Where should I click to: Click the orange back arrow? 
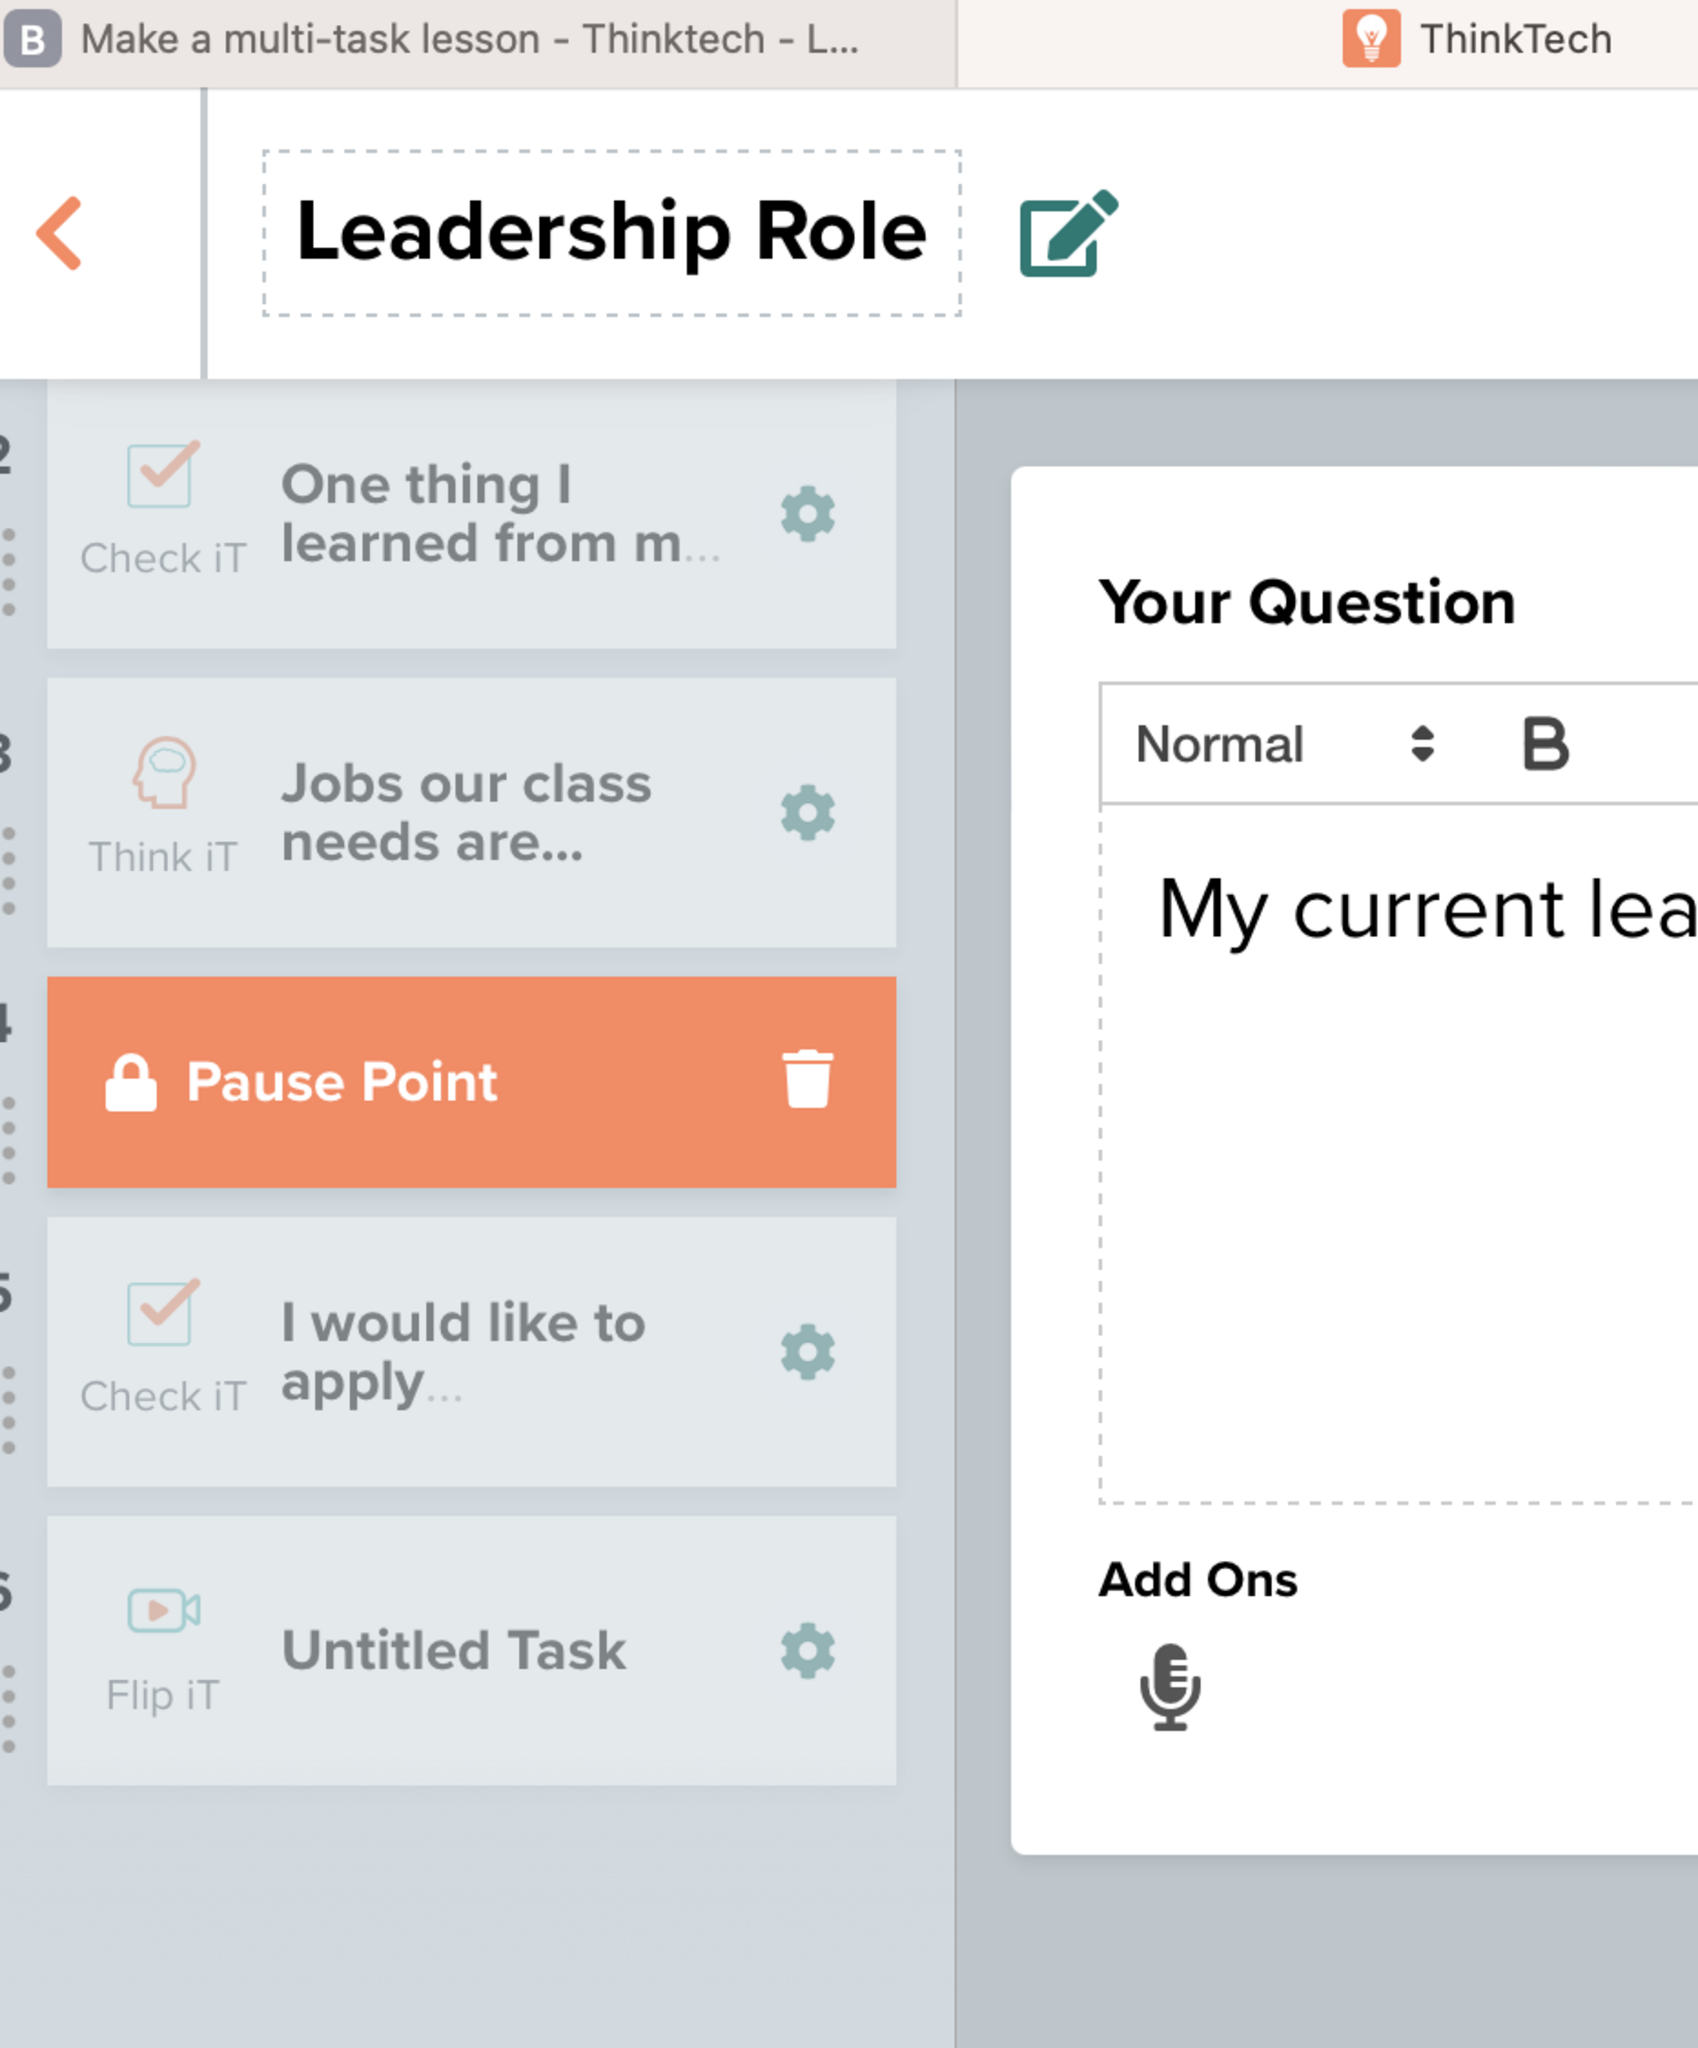click(60, 233)
